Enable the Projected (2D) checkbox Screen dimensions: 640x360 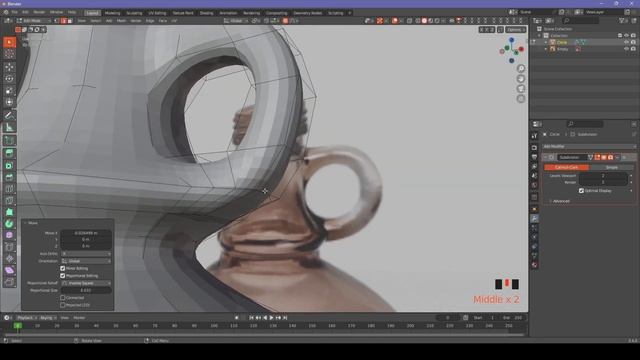pyautogui.click(x=63, y=304)
